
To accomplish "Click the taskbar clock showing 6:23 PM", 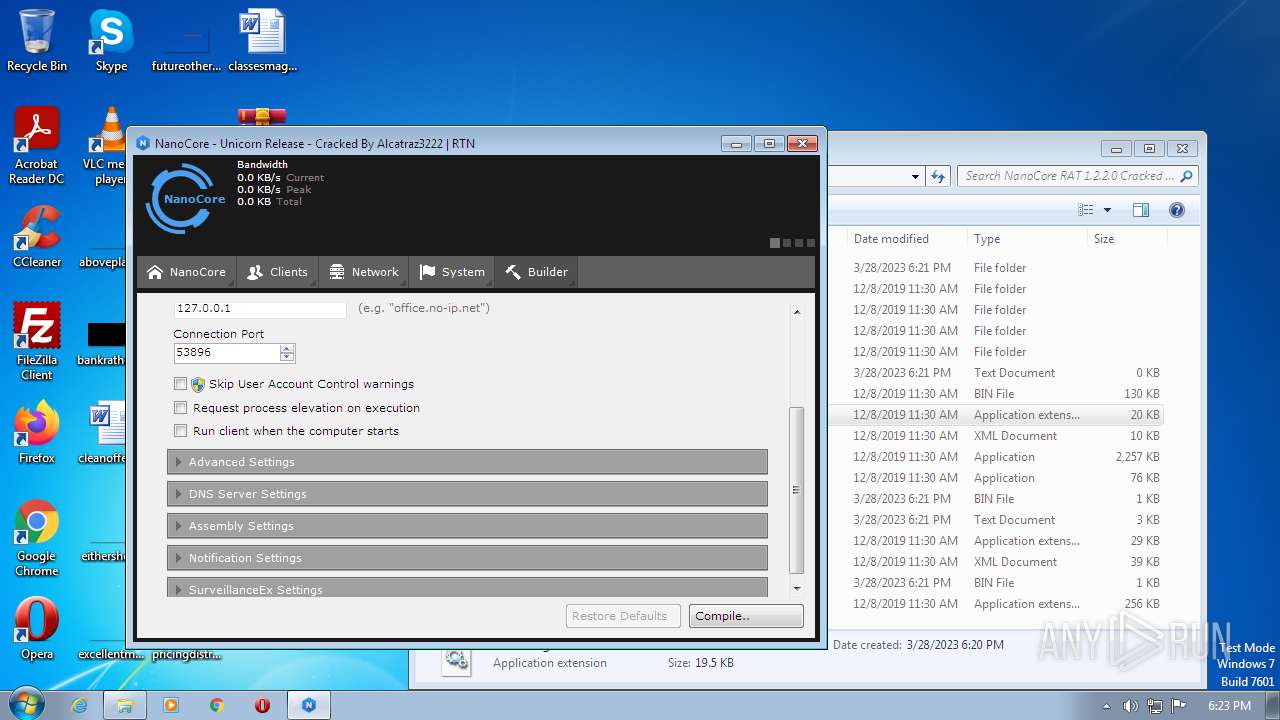I will tap(1229, 706).
